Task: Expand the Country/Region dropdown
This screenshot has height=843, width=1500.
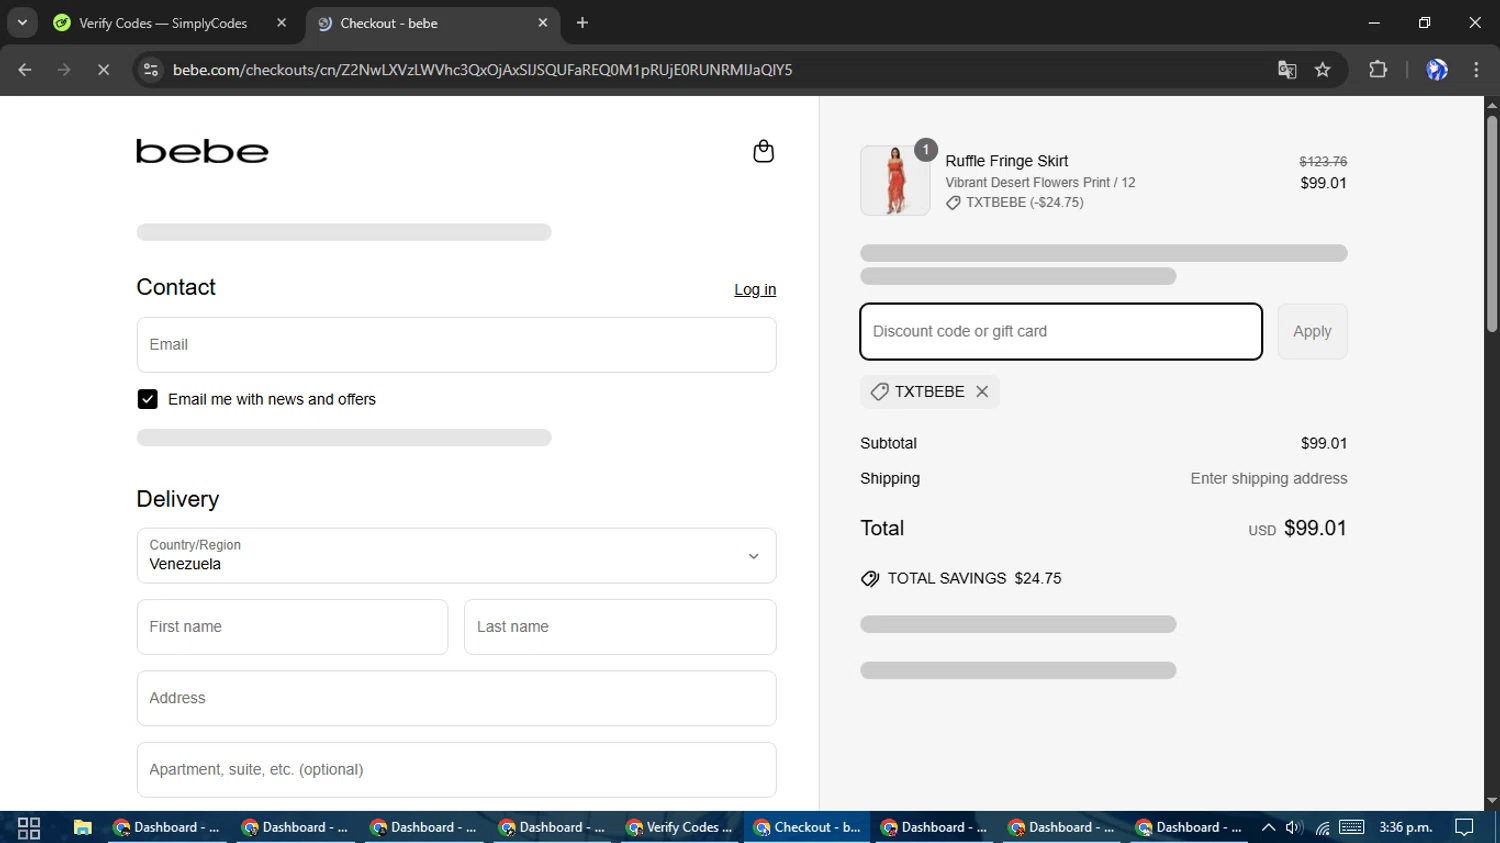Action: [456, 556]
